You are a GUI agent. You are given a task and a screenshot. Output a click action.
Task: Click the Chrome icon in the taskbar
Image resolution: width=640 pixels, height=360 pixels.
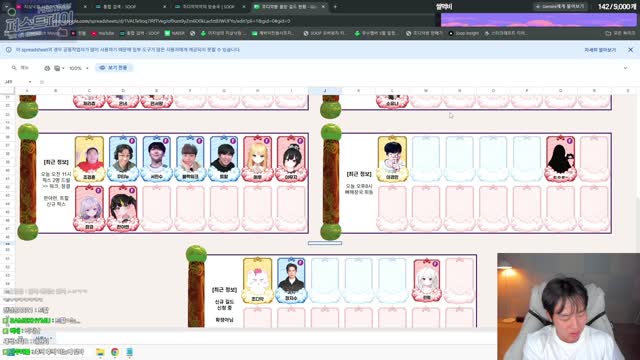(x=115, y=352)
